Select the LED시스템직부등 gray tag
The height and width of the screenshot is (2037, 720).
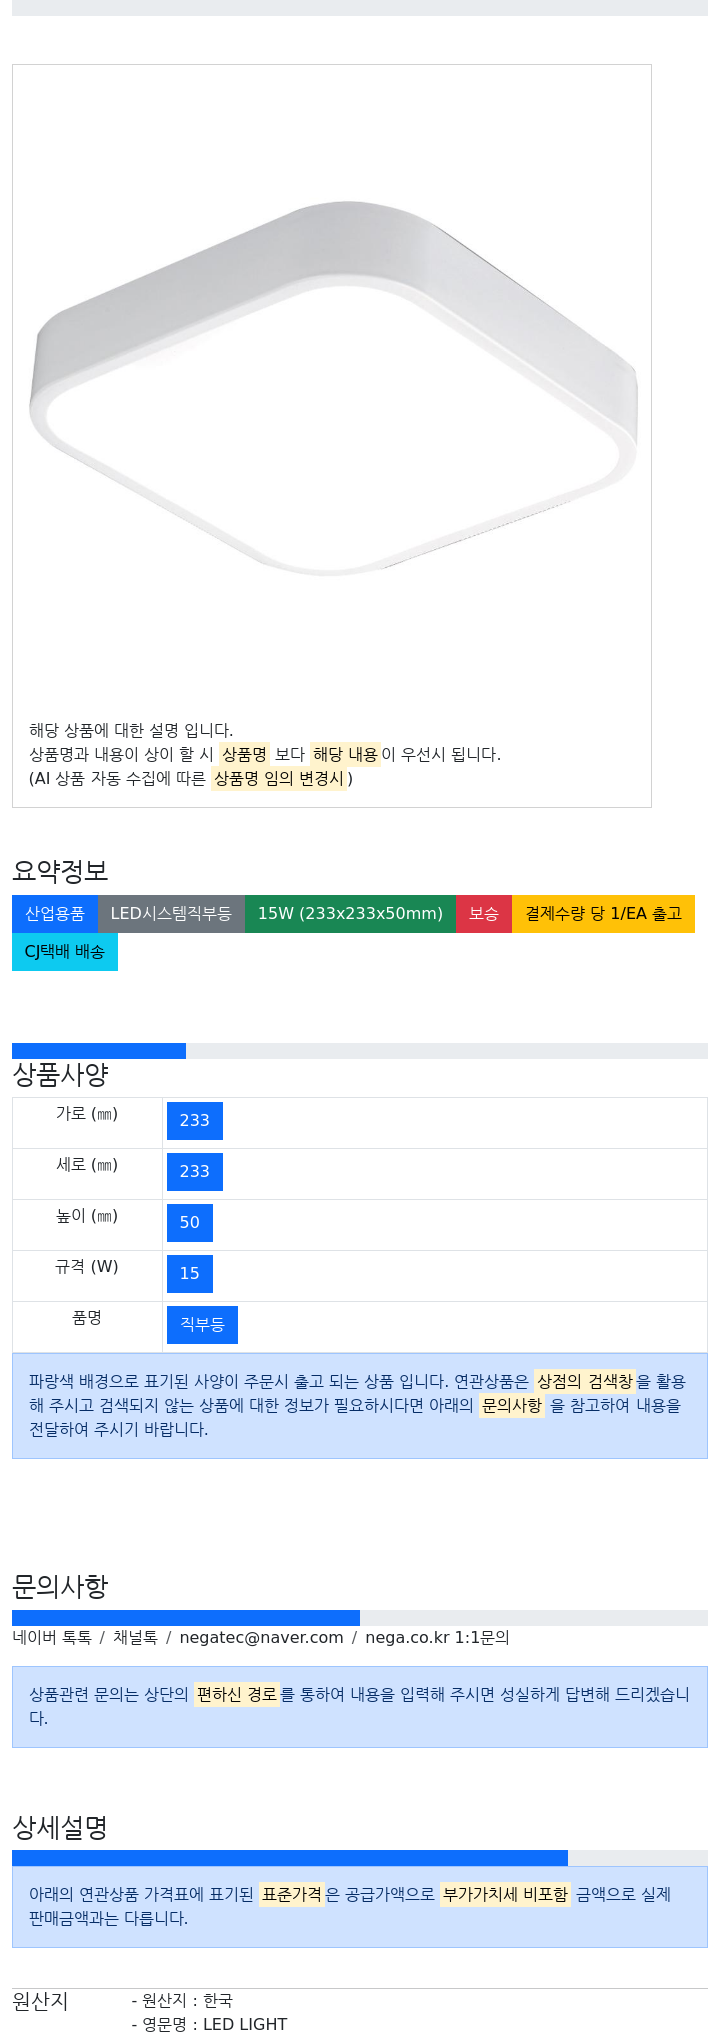171,914
